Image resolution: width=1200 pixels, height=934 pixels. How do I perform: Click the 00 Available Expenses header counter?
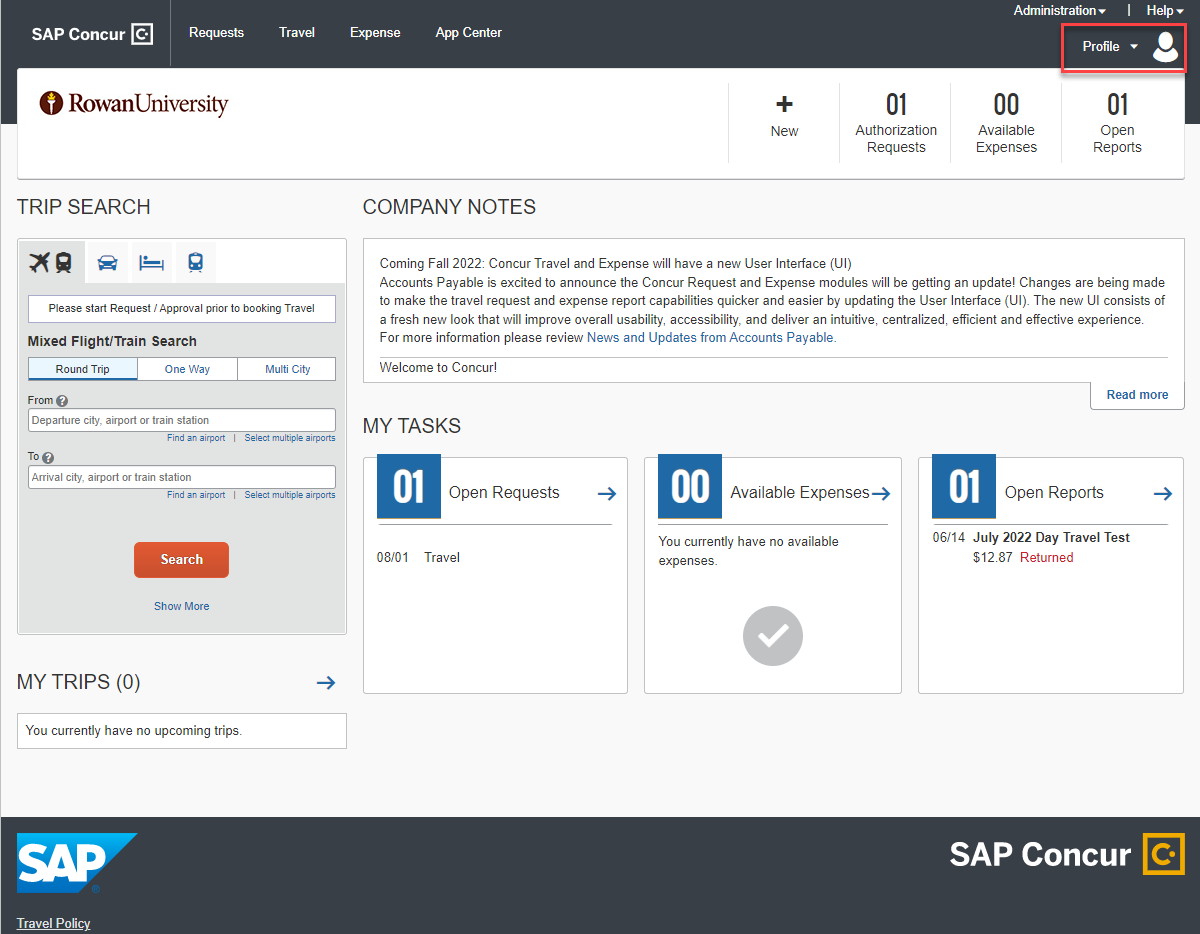1006,122
